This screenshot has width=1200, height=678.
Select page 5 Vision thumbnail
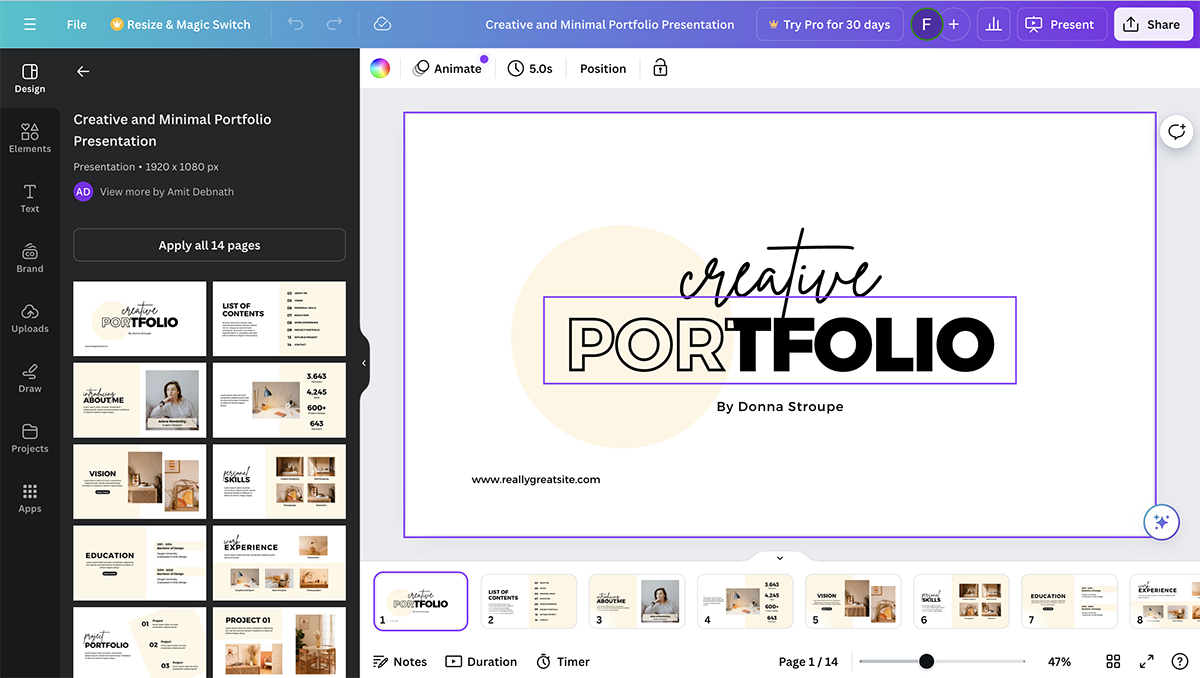852,600
